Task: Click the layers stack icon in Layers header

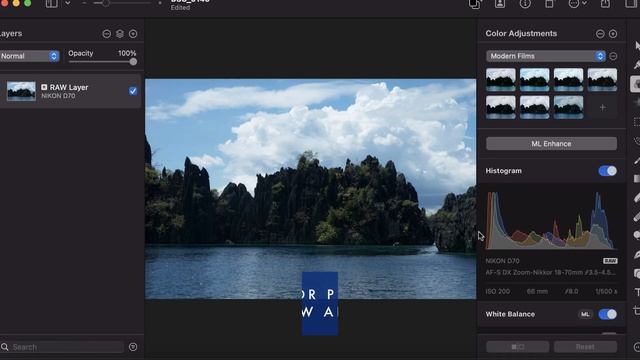Action: click(x=120, y=34)
